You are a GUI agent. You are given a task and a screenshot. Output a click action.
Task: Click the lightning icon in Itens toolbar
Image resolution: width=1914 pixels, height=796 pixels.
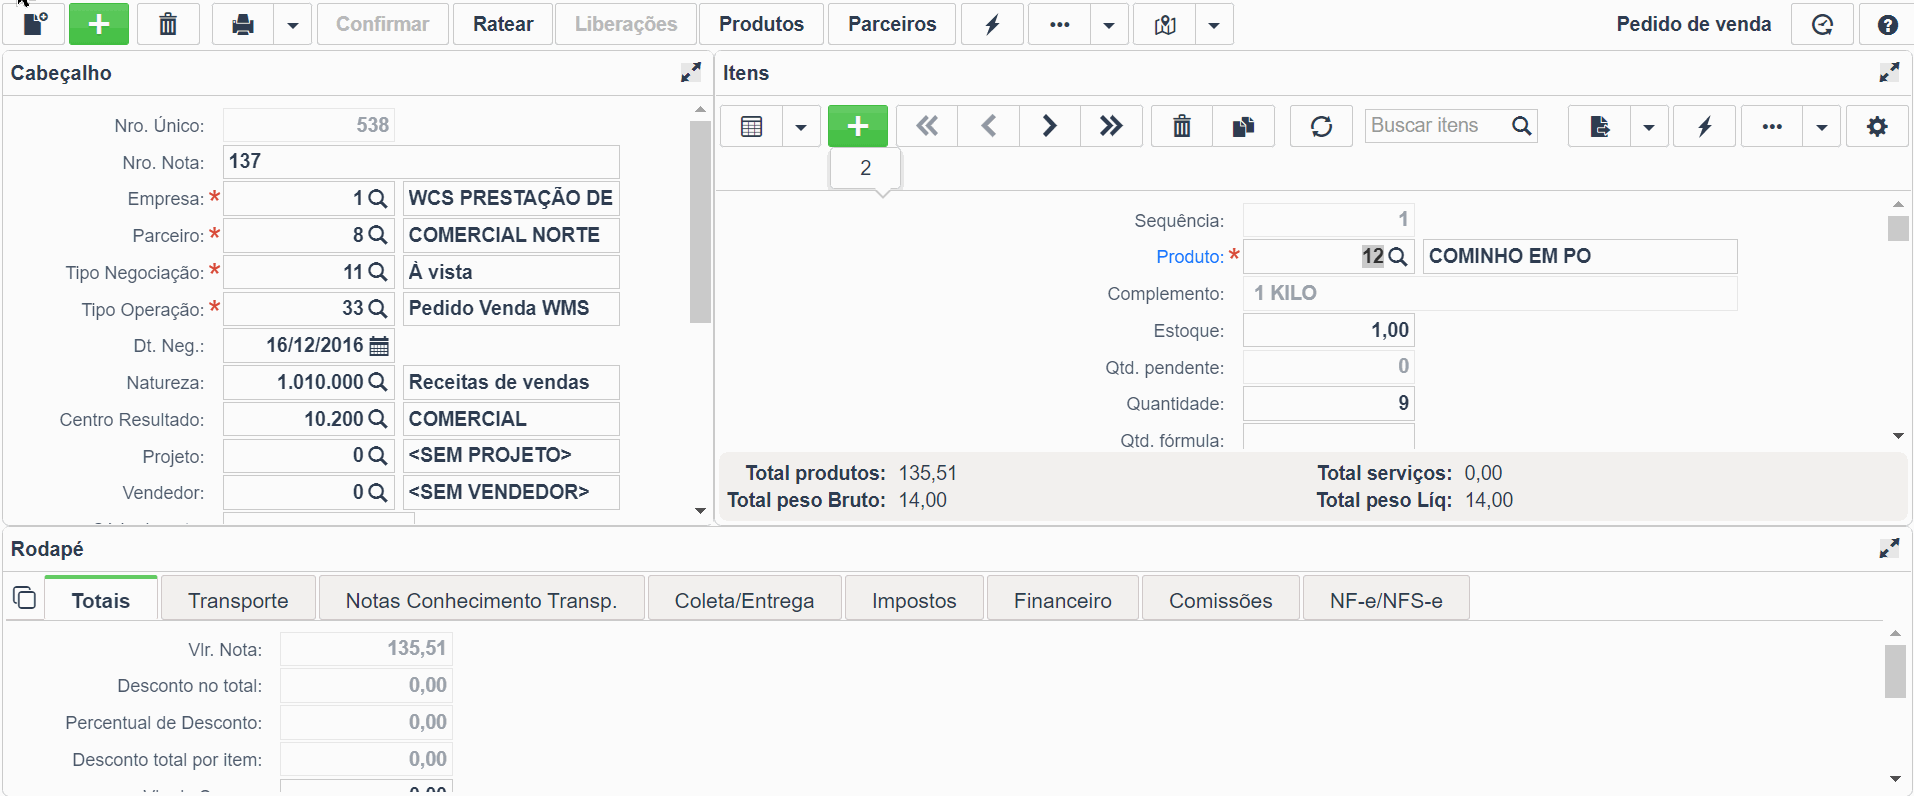coord(1705,126)
